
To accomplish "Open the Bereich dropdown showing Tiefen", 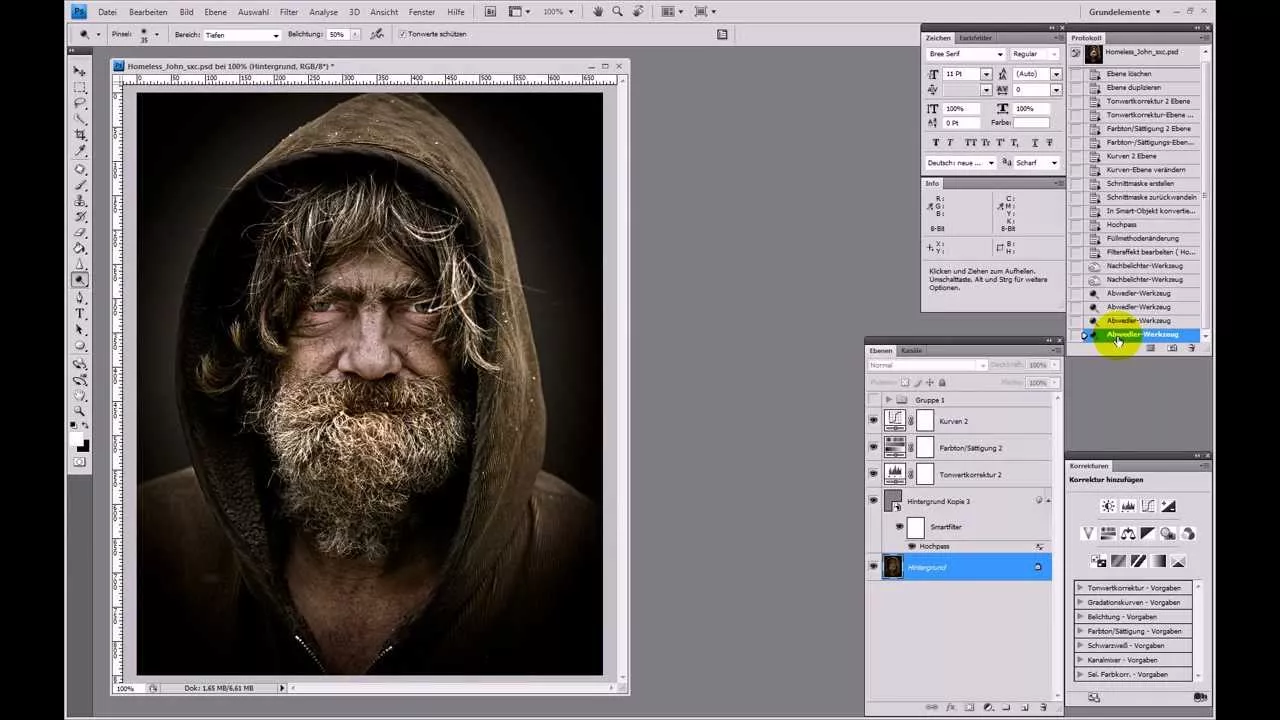I will click(274, 34).
